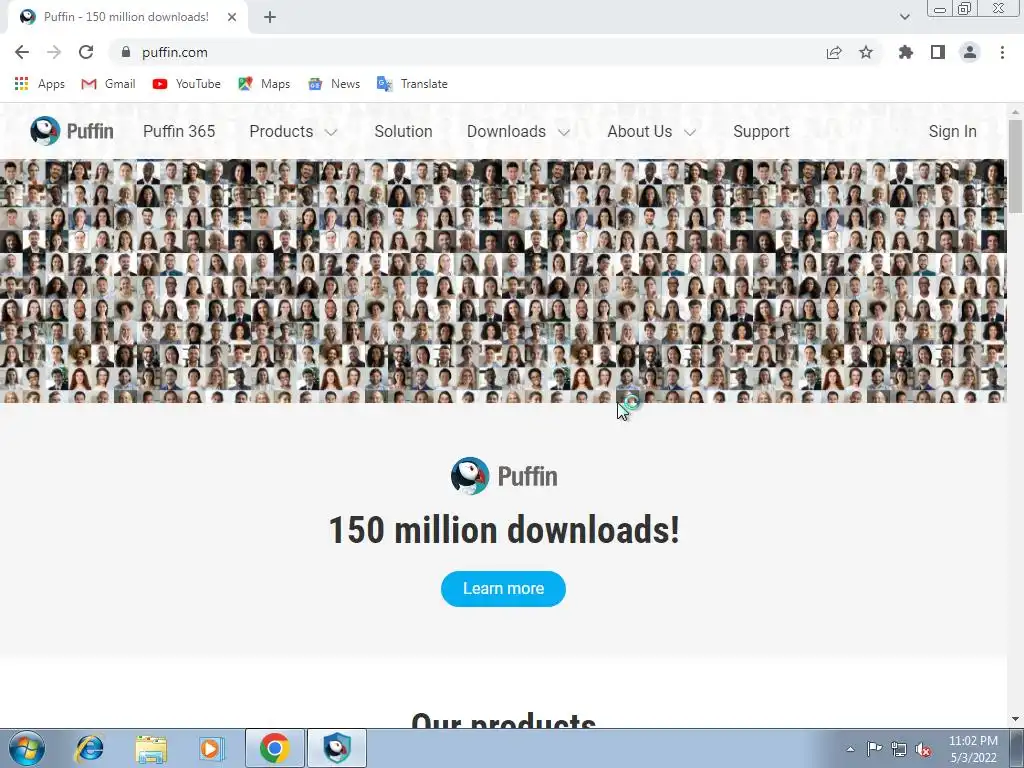Click the padlock site info icon
Viewport: 1024px width, 768px height.
126,52
